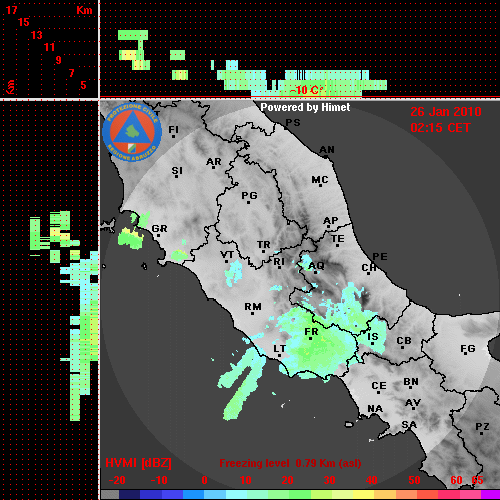Click the '7' altitude label
This screenshot has height=500, width=500.
[71, 73]
